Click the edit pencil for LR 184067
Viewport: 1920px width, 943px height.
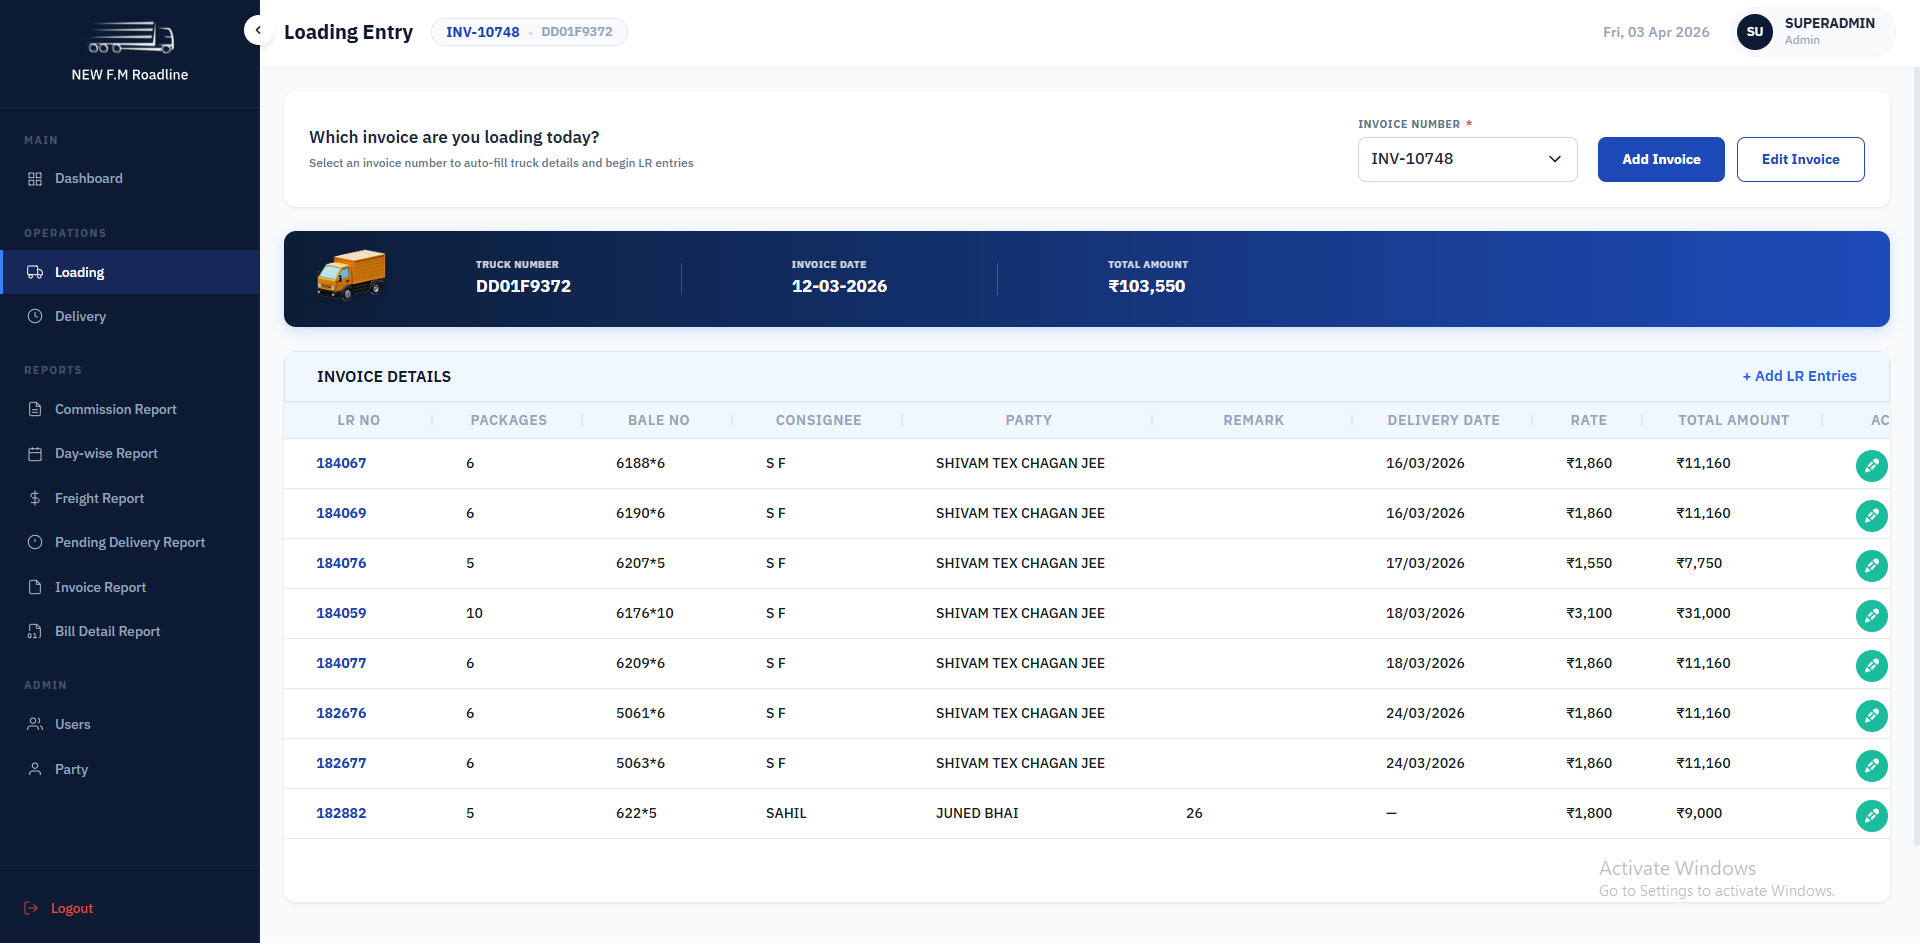point(1872,465)
